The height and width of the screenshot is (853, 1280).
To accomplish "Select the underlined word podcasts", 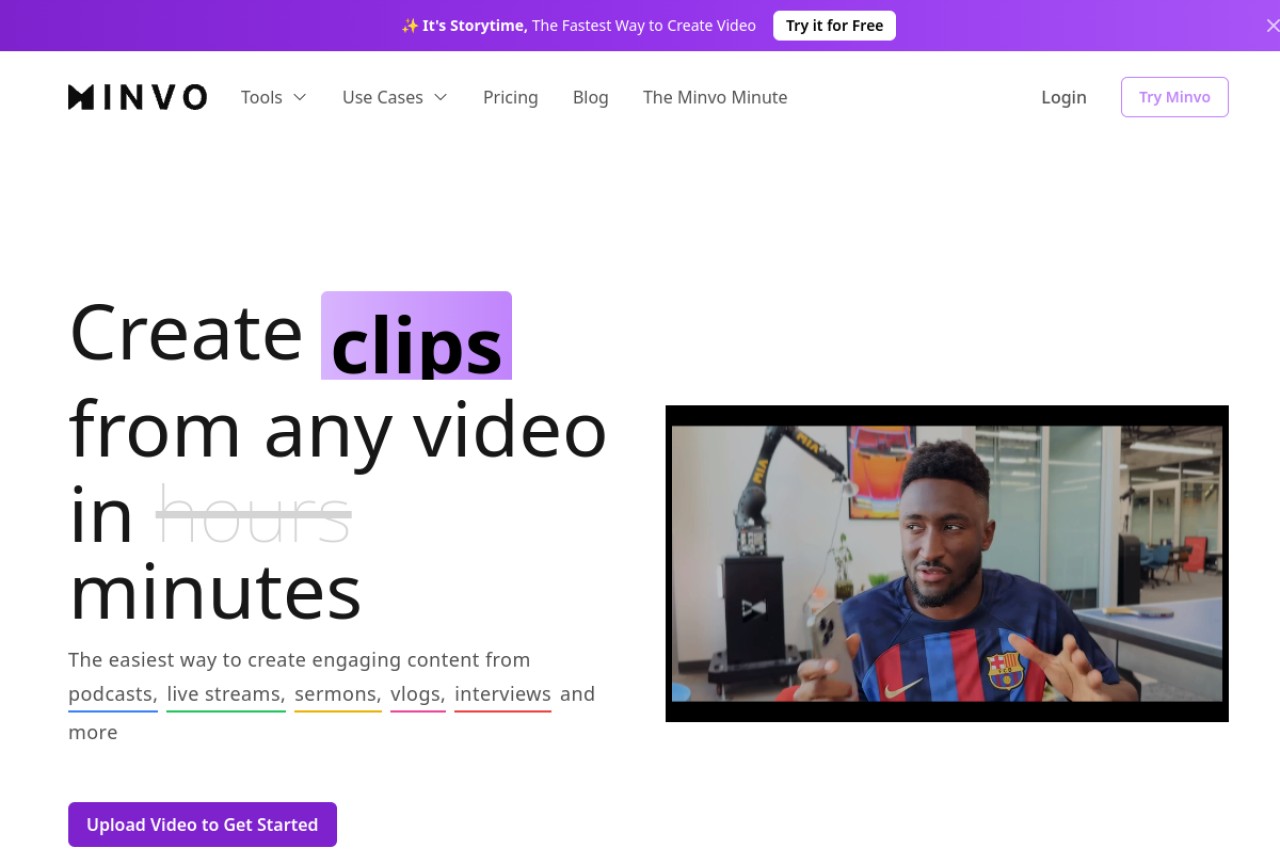I will point(113,694).
